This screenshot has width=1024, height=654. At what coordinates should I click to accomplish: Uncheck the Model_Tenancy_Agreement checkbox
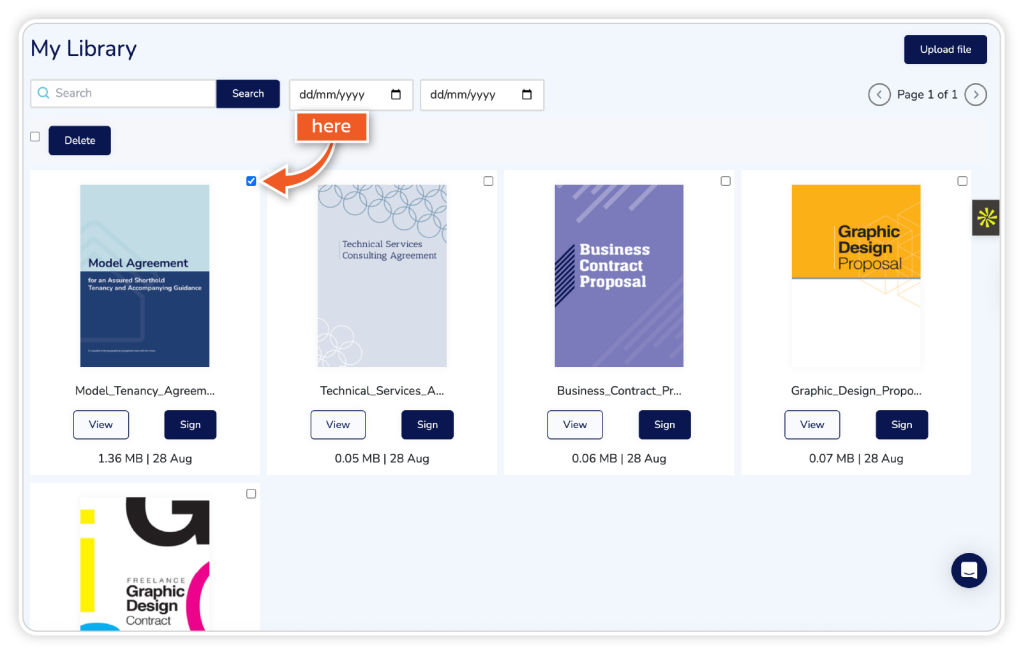click(x=251, y=181)
